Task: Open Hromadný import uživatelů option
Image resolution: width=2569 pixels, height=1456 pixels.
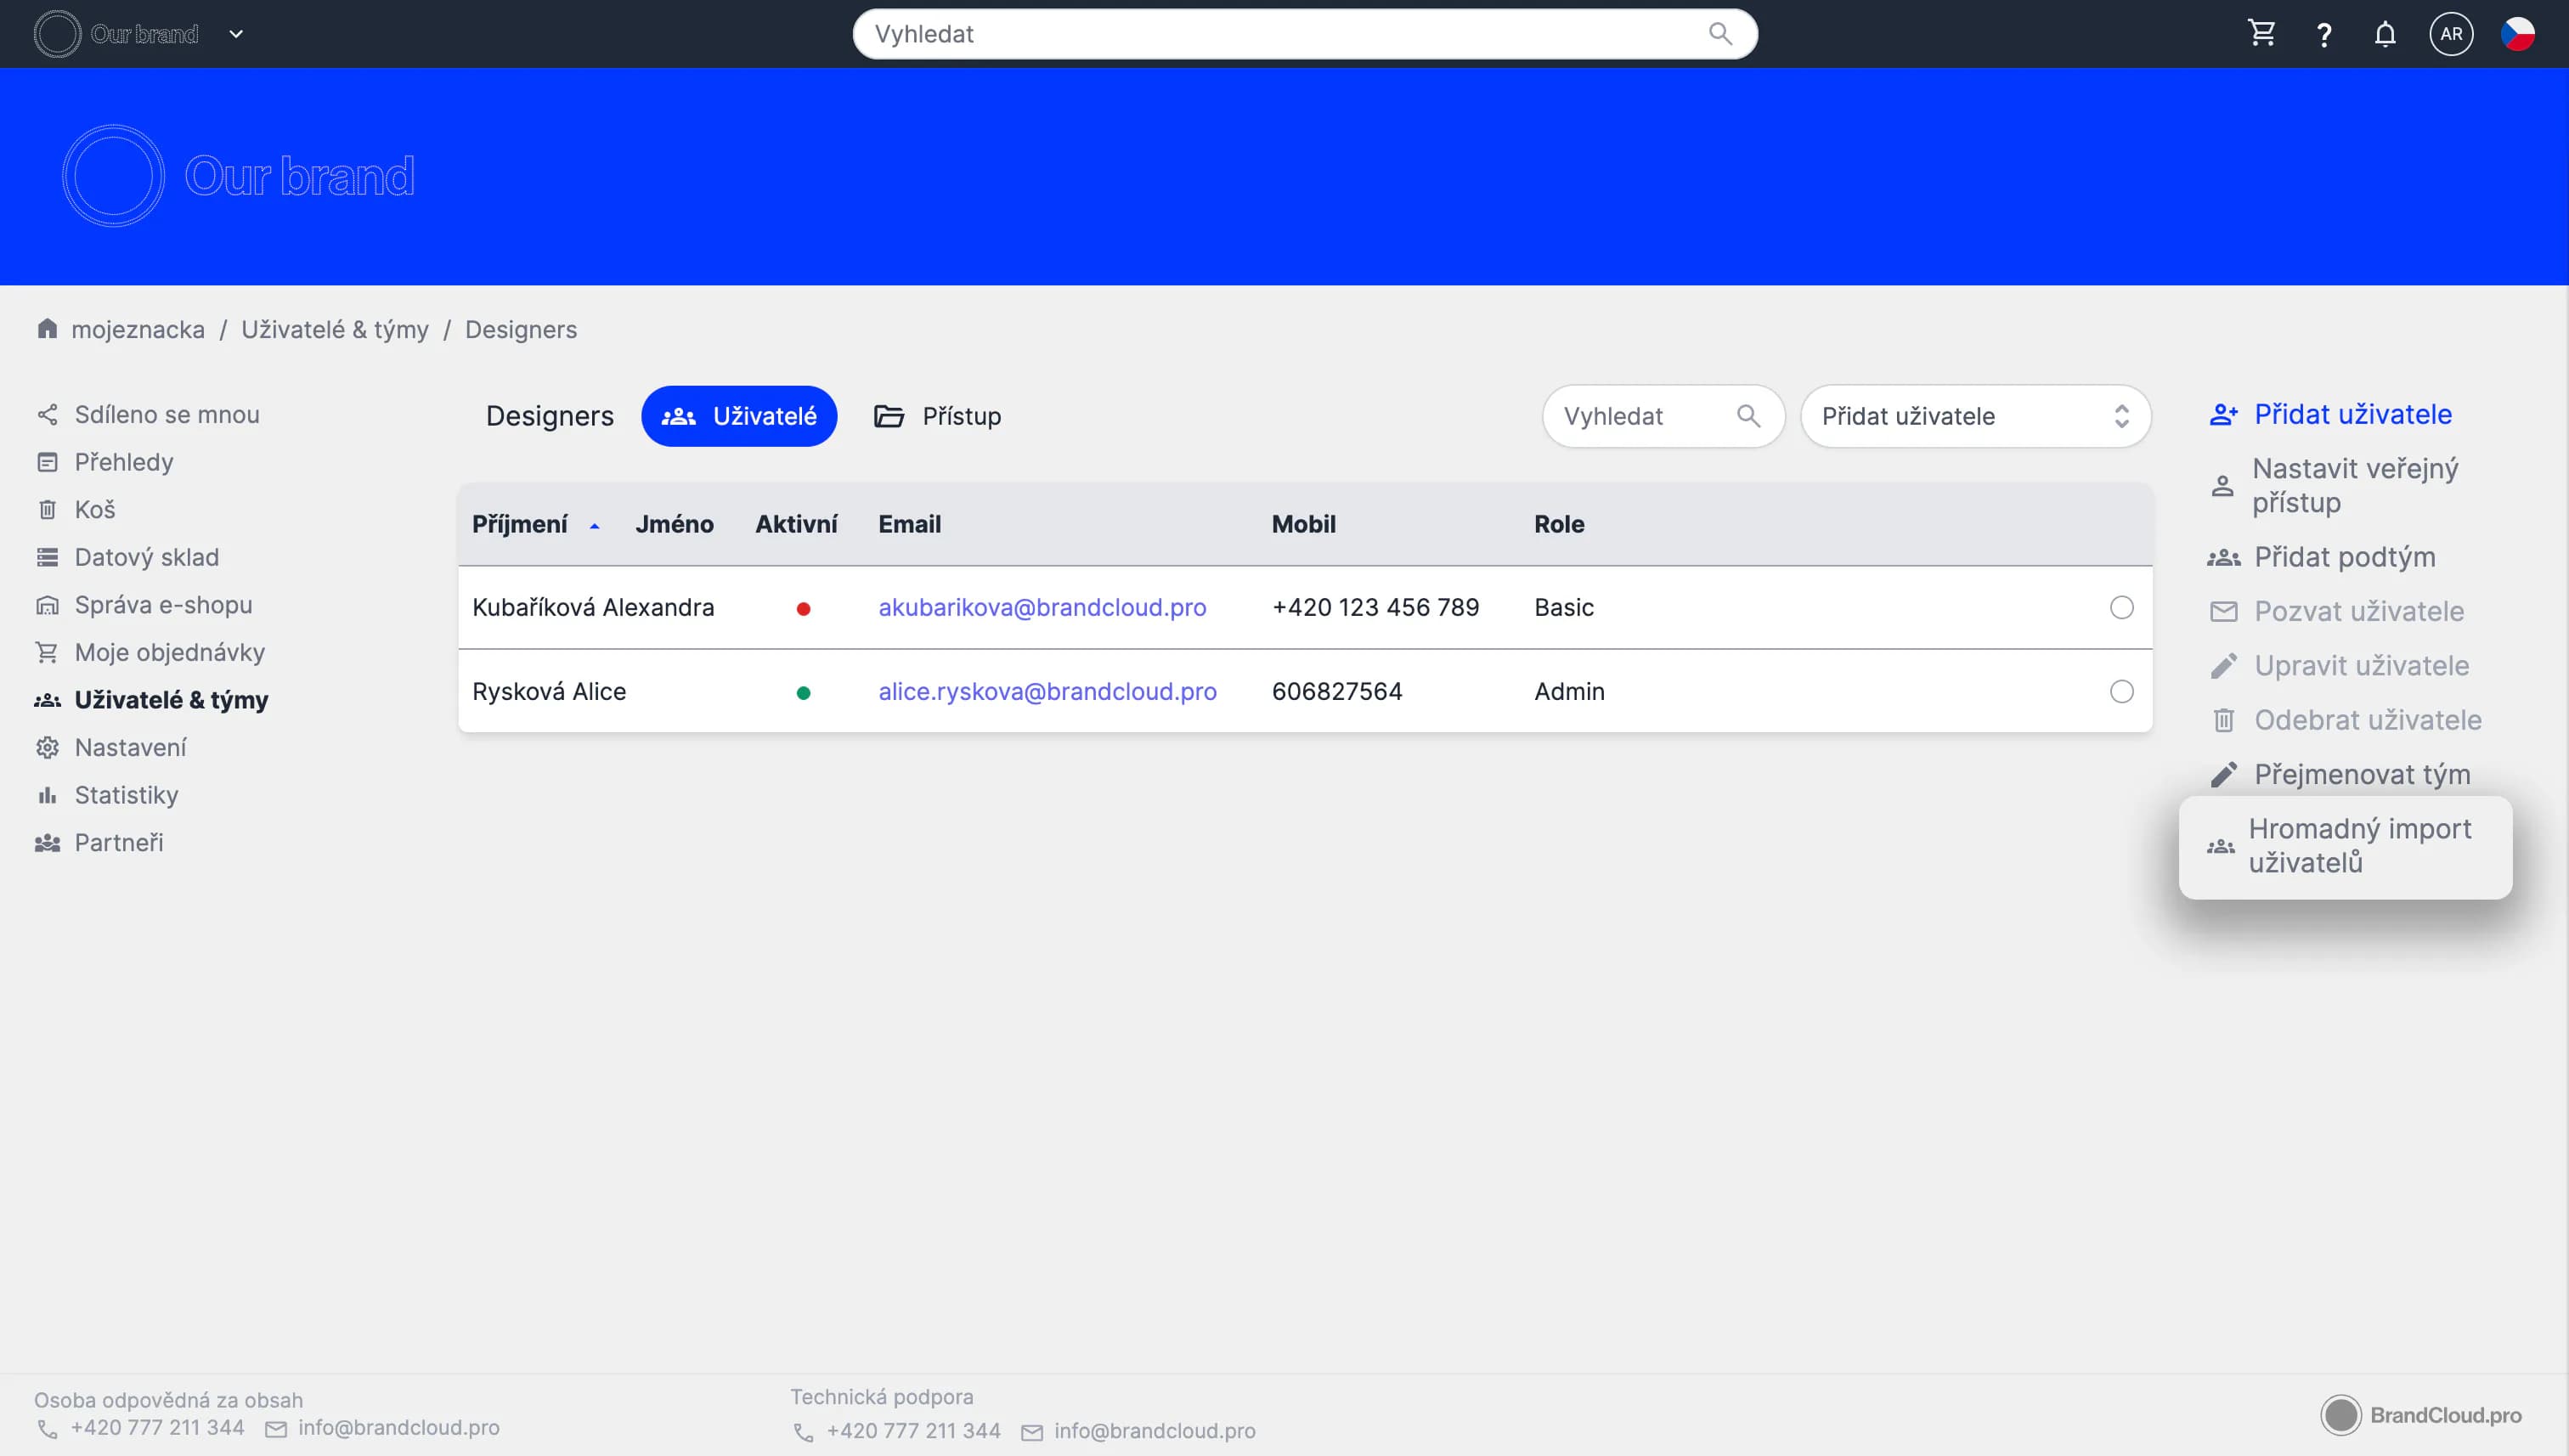Action: coord(2358,846)
